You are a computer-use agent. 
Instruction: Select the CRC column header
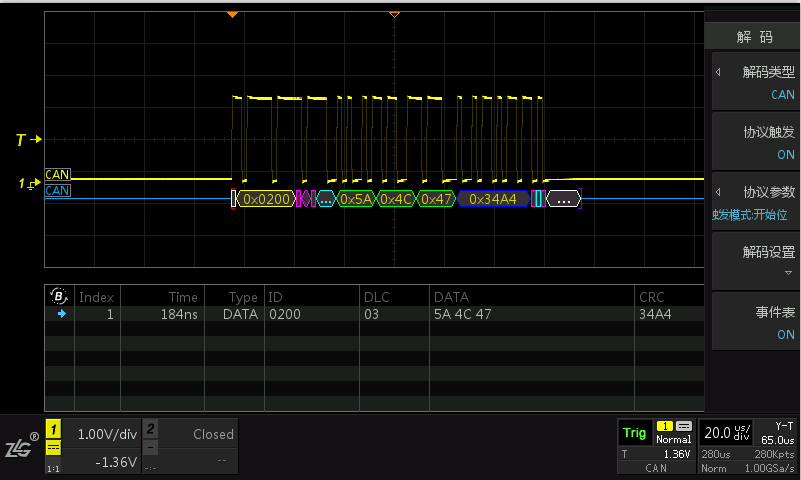point(652,297)
